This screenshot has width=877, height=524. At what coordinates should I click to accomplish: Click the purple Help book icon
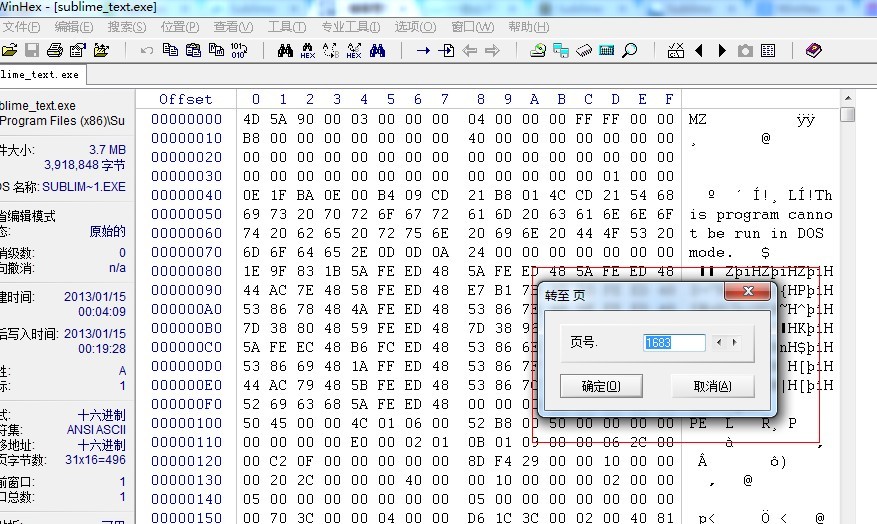coord(814,51)
